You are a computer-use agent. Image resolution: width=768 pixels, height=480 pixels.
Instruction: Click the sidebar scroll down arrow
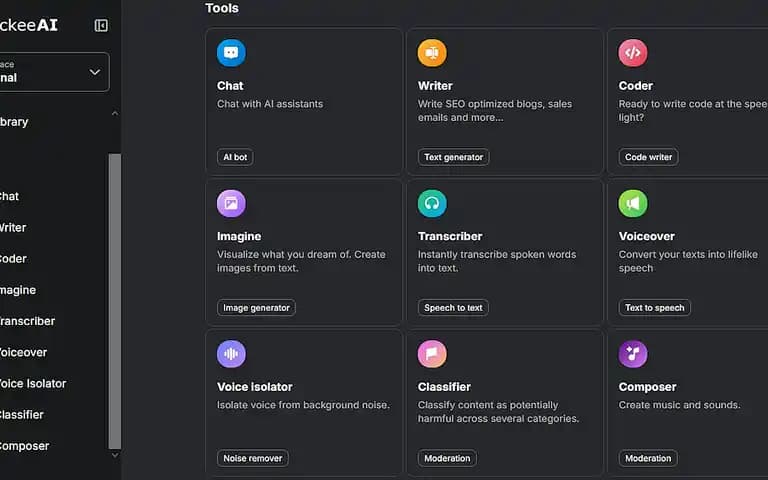coord(115,455)
